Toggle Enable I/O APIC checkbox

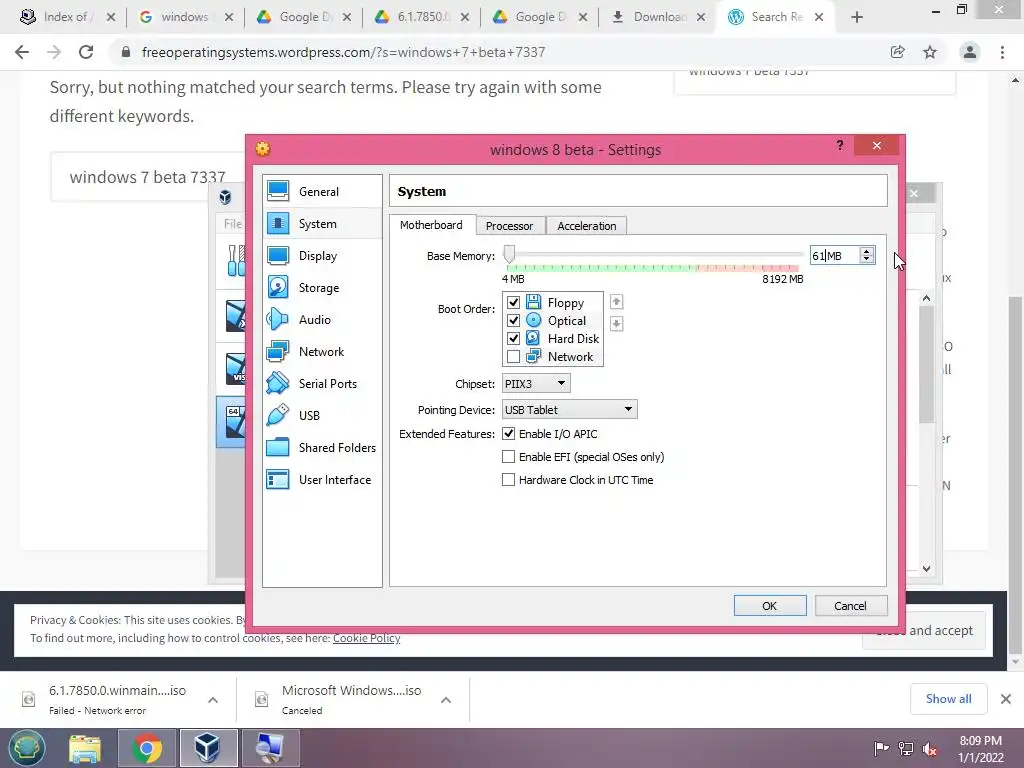(x=508, y=434)
